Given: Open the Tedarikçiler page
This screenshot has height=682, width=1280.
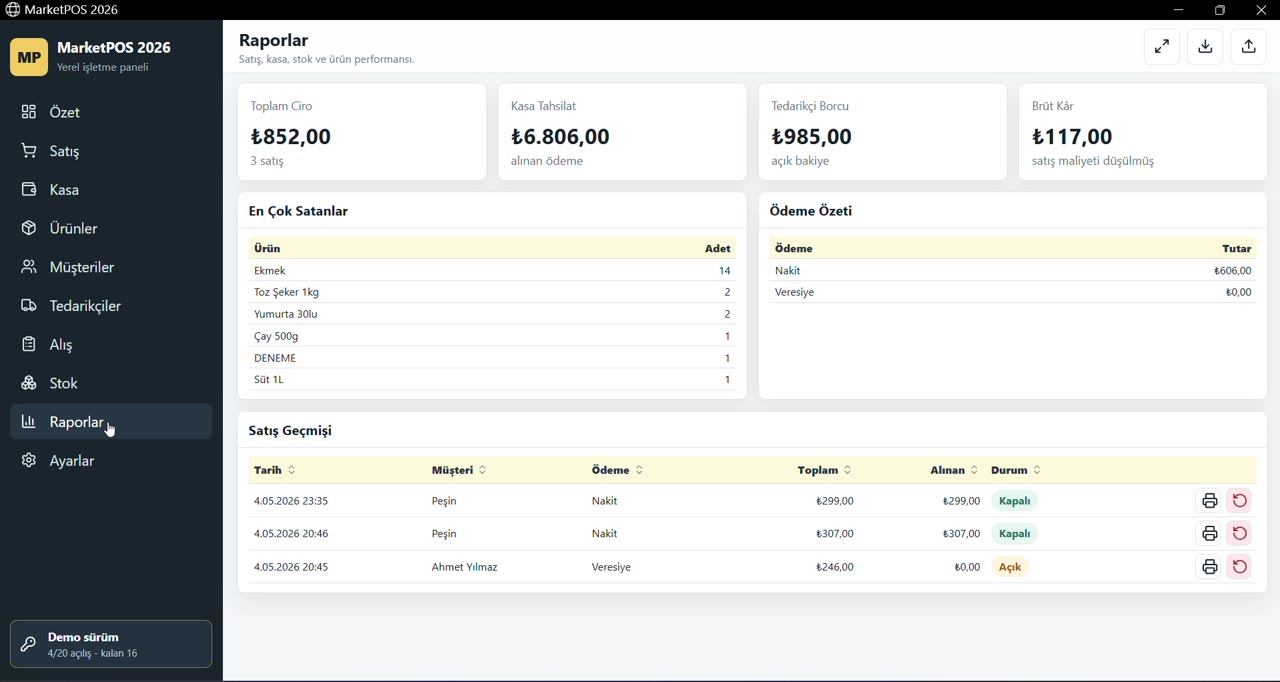Looking at the screenshot, I should point(111,306).
